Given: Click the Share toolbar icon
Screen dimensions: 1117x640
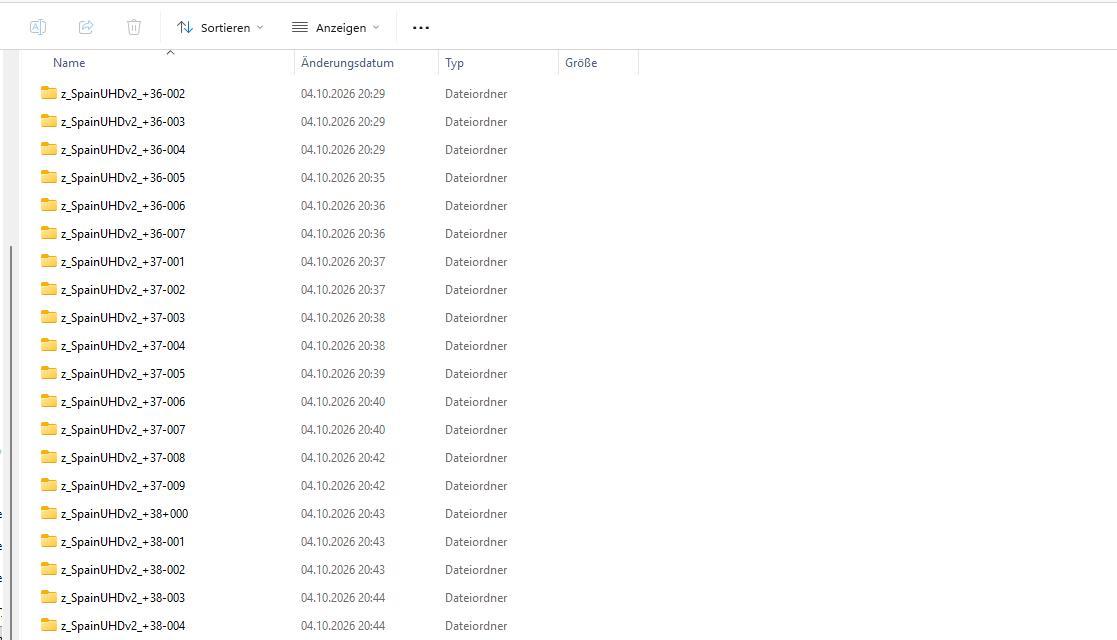Looking at the screenshot, I should coord(85,27).
